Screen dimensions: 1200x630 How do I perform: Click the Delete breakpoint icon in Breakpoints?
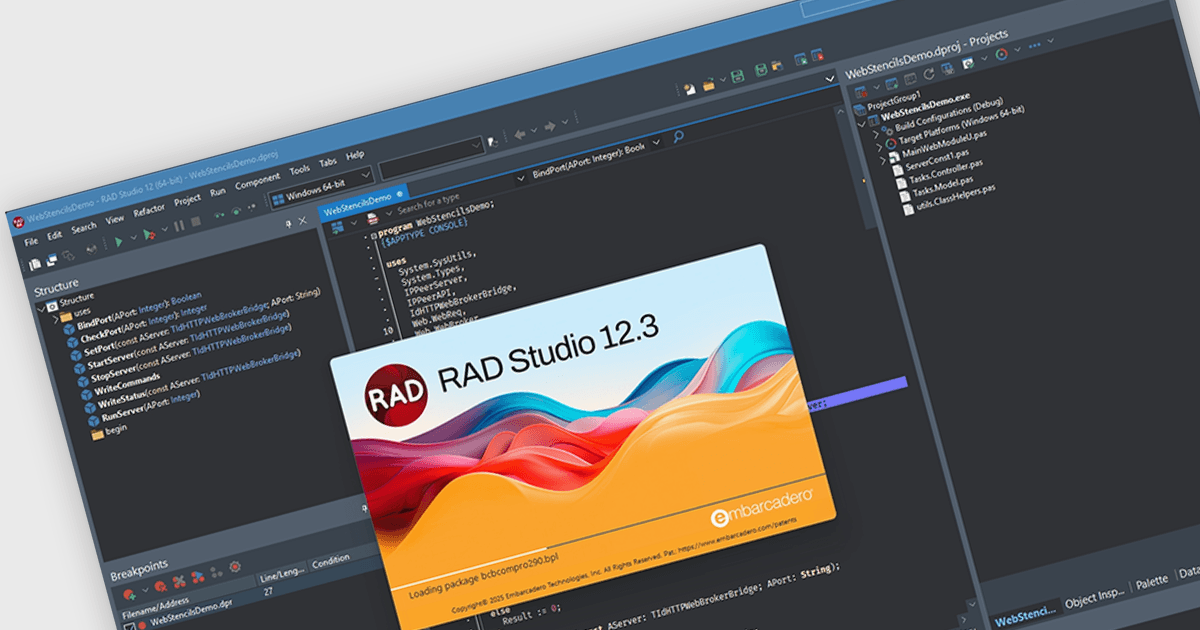tap(161, 586)
